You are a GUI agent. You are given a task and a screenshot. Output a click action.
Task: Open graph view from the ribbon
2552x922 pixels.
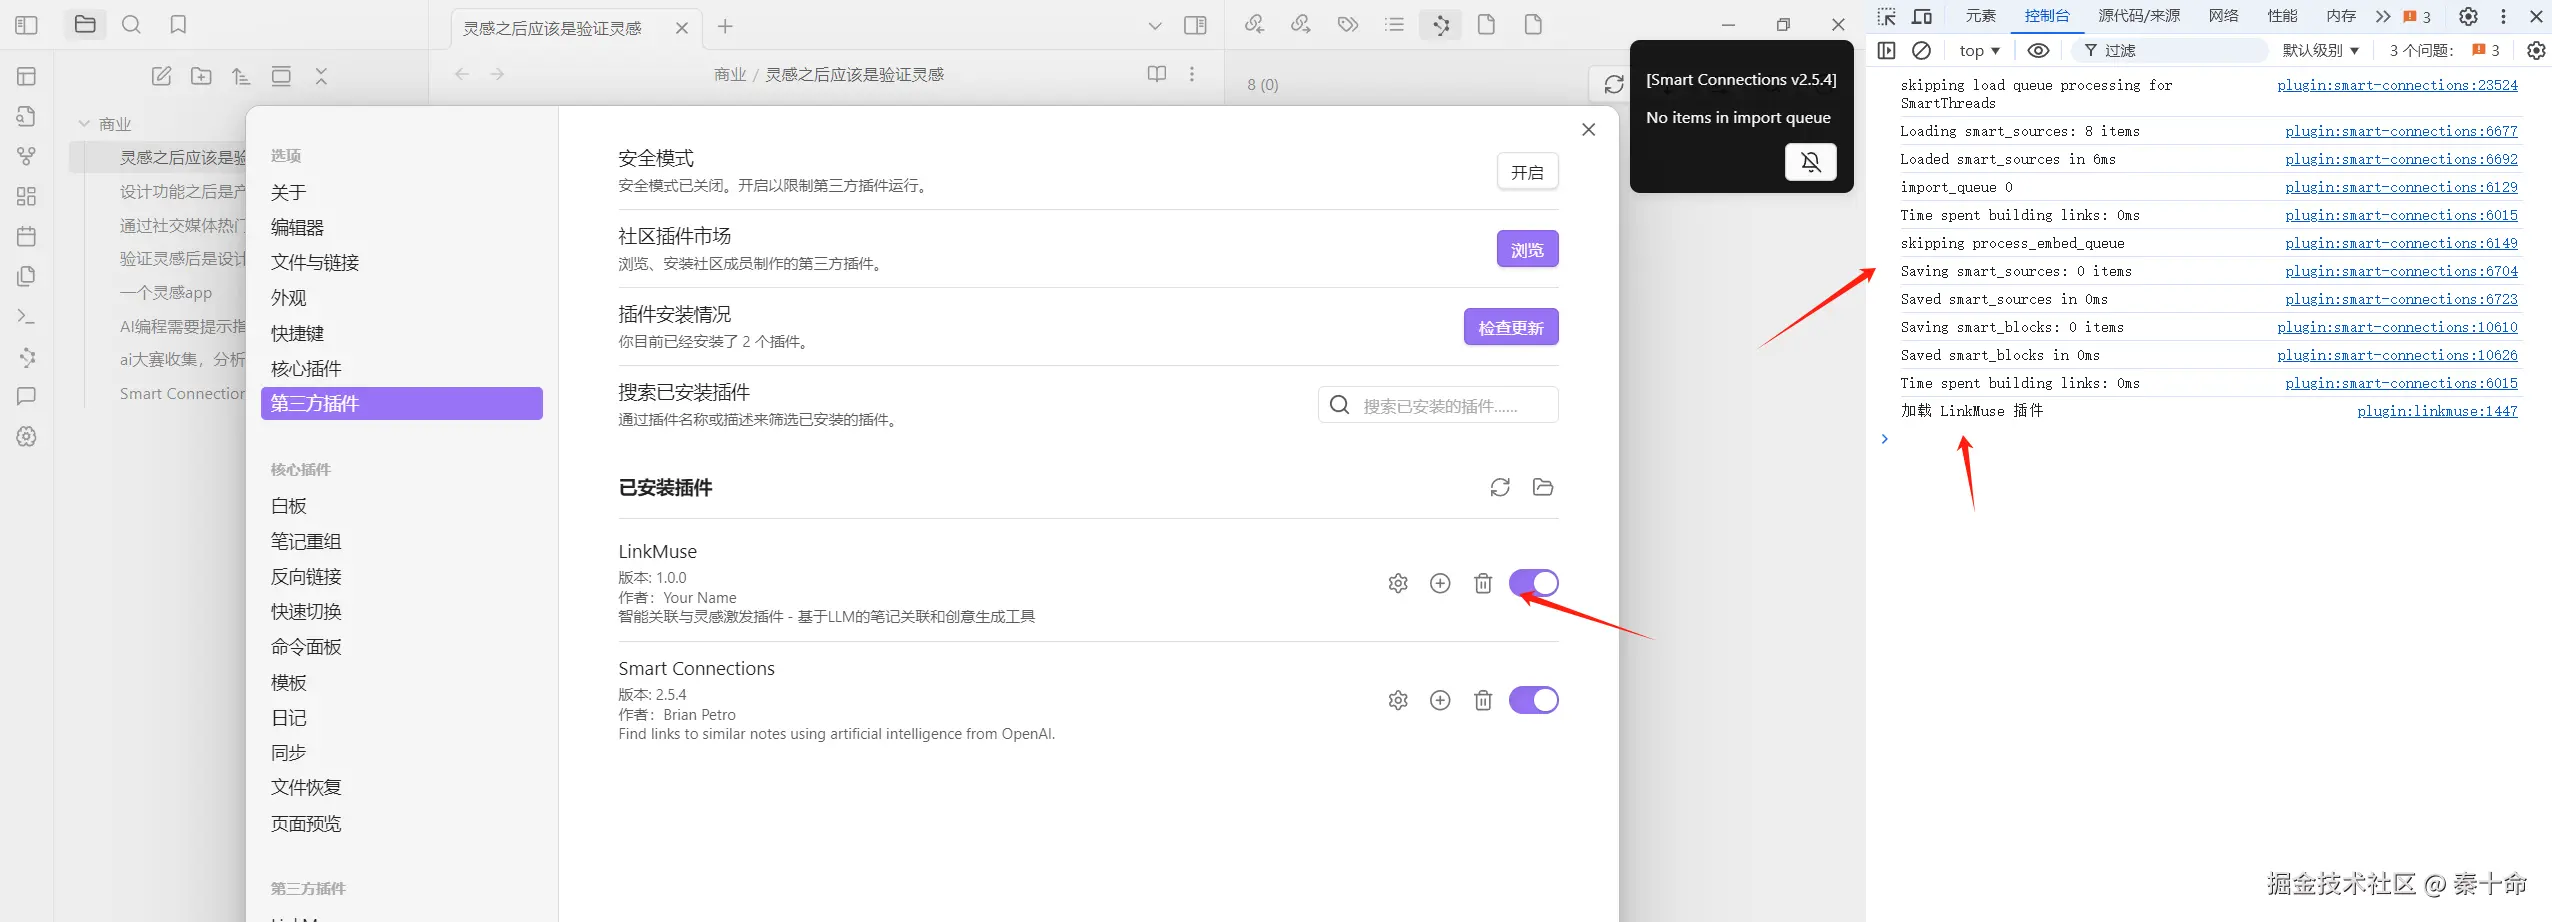coord(27,156)
